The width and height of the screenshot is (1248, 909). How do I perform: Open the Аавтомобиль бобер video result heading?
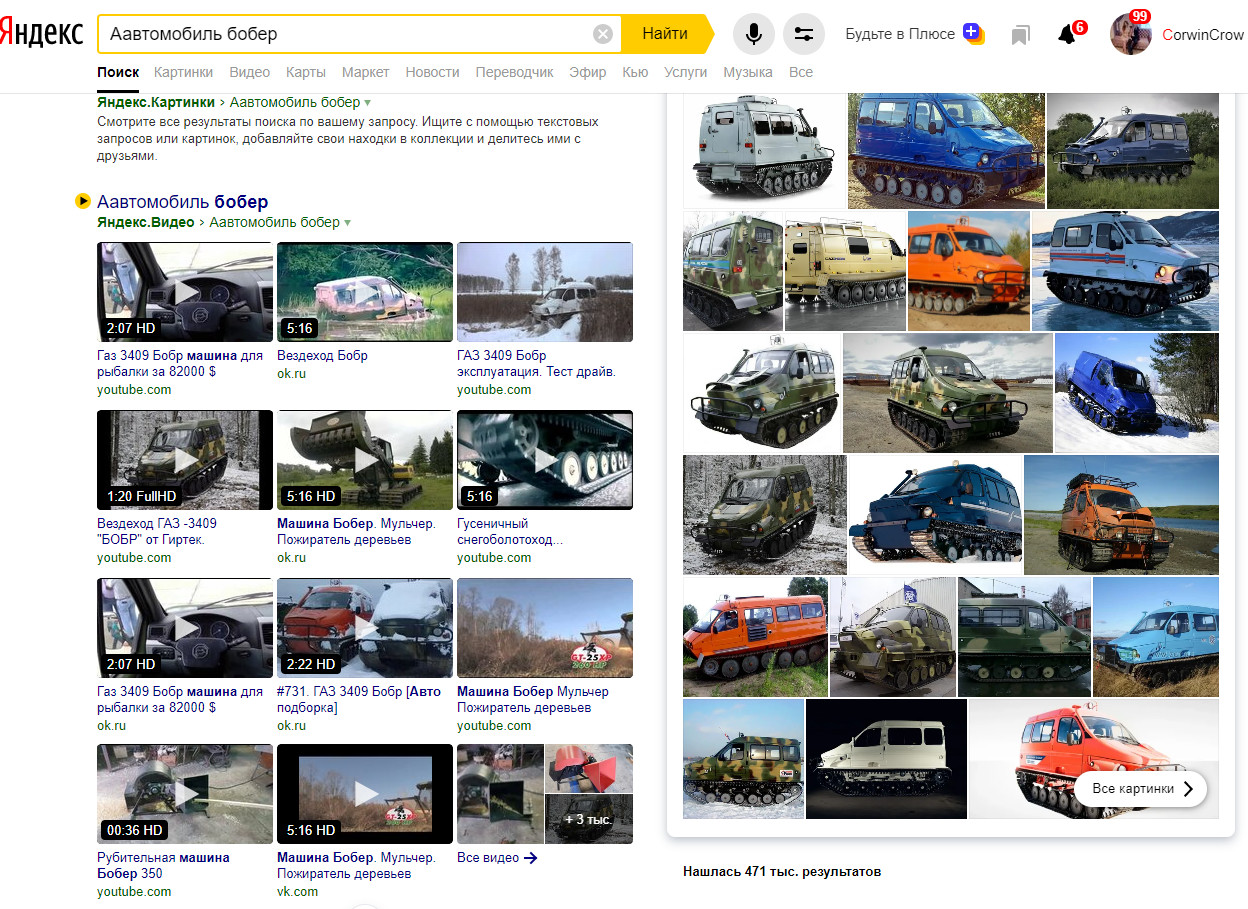(x=183, y=202)
